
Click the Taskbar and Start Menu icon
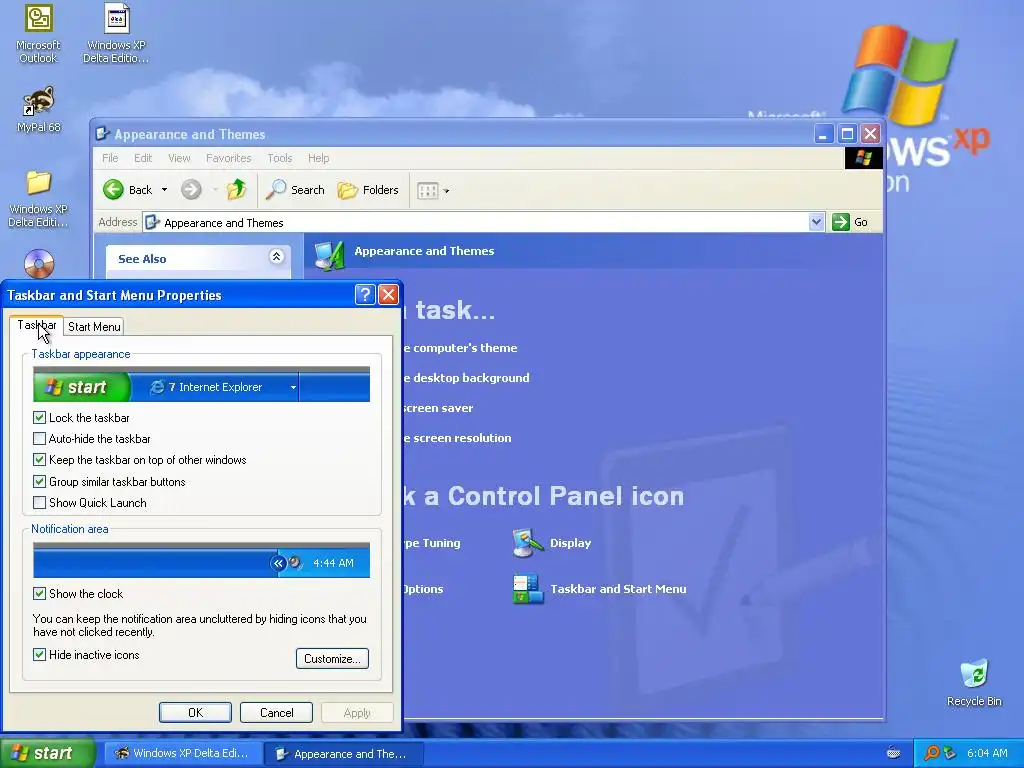point(528,589)
